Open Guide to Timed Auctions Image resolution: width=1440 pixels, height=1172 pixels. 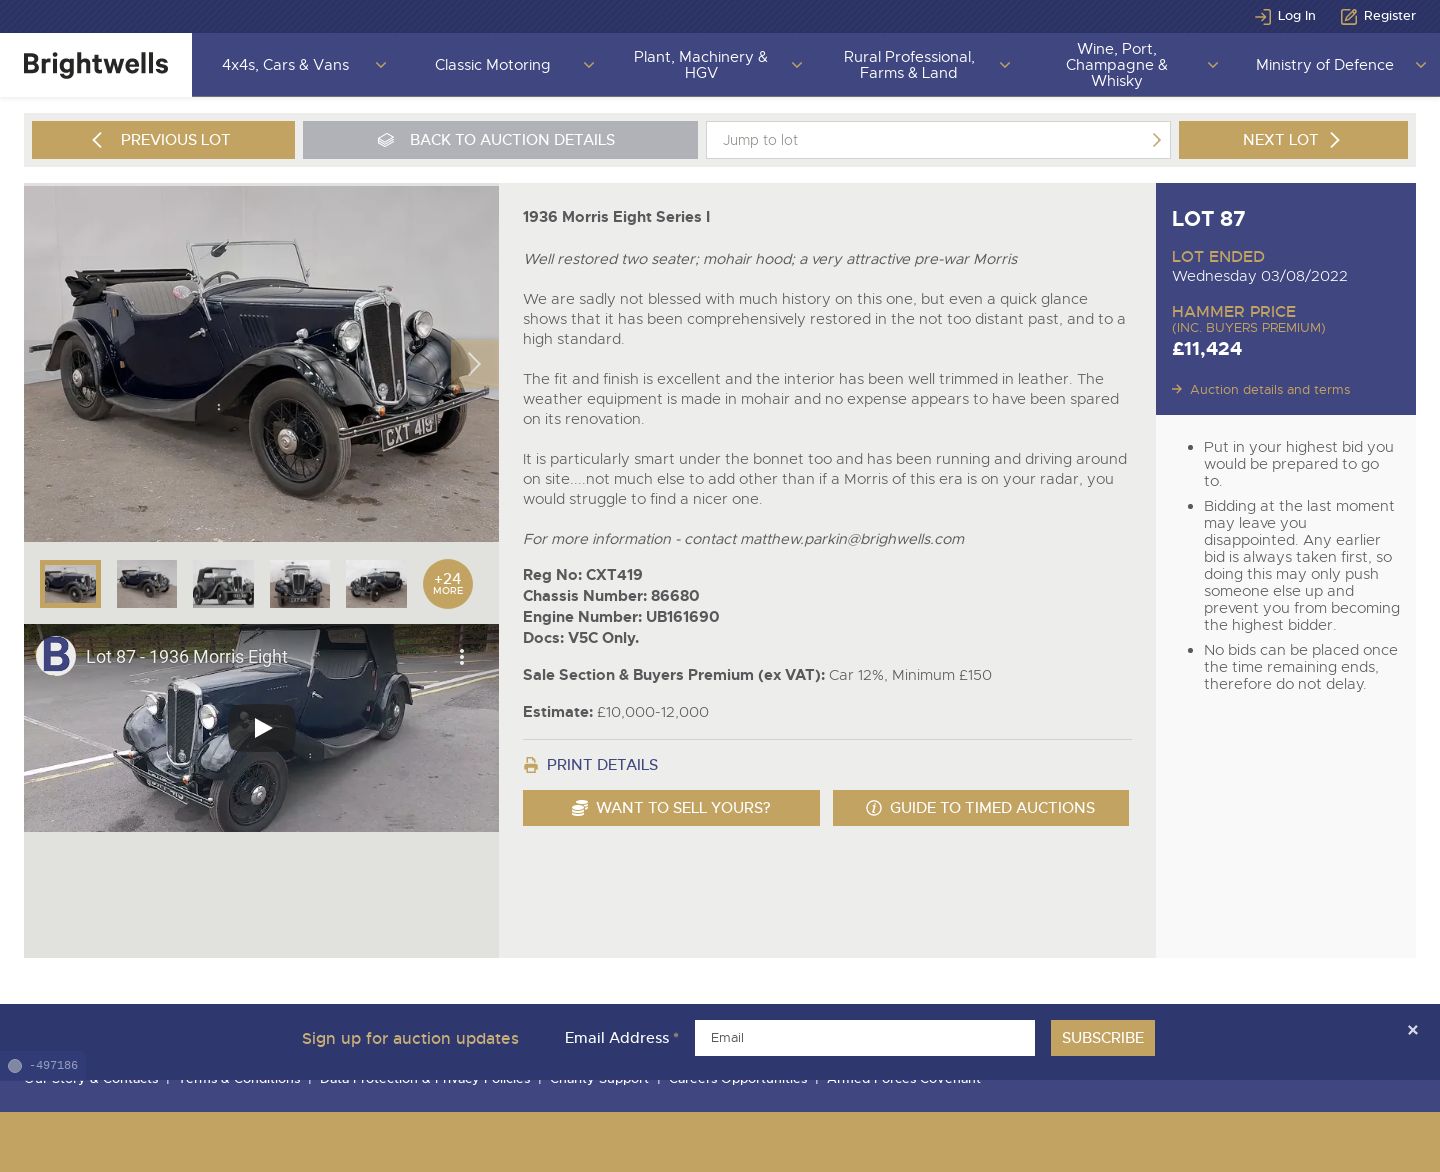coord(981,808)
